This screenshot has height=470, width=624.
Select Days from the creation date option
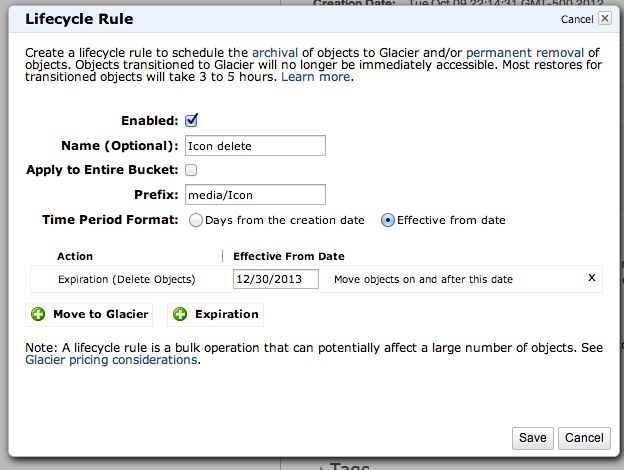(x=195, y=220)
